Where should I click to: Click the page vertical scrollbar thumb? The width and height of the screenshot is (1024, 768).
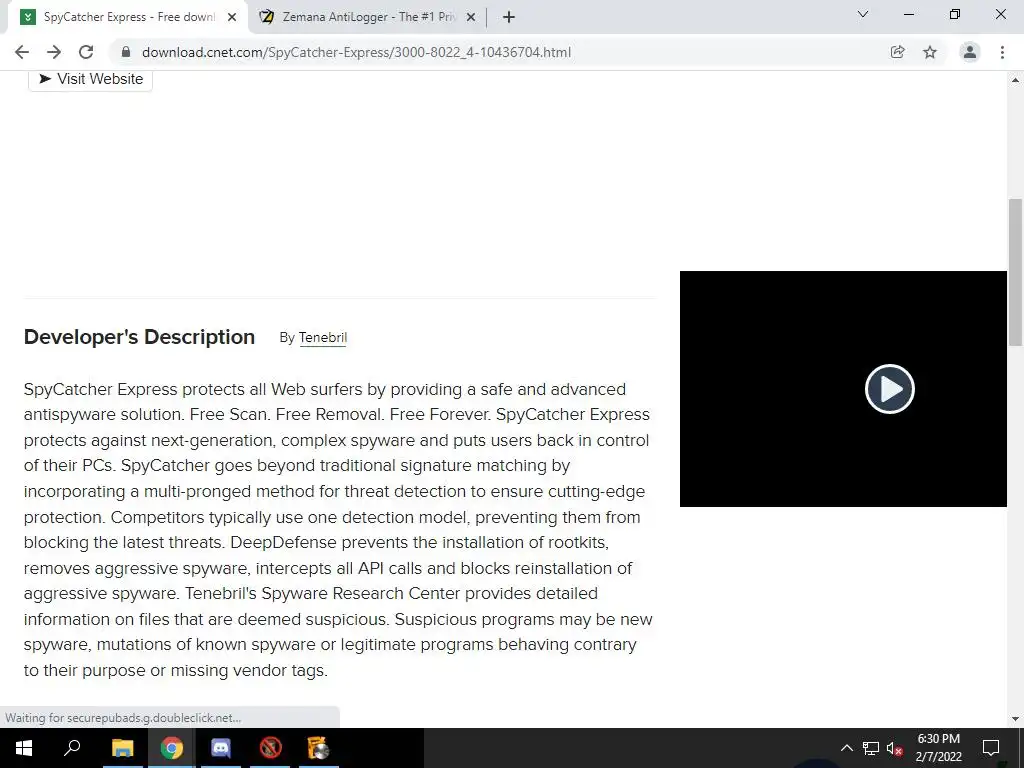[x=1015, y=272]
